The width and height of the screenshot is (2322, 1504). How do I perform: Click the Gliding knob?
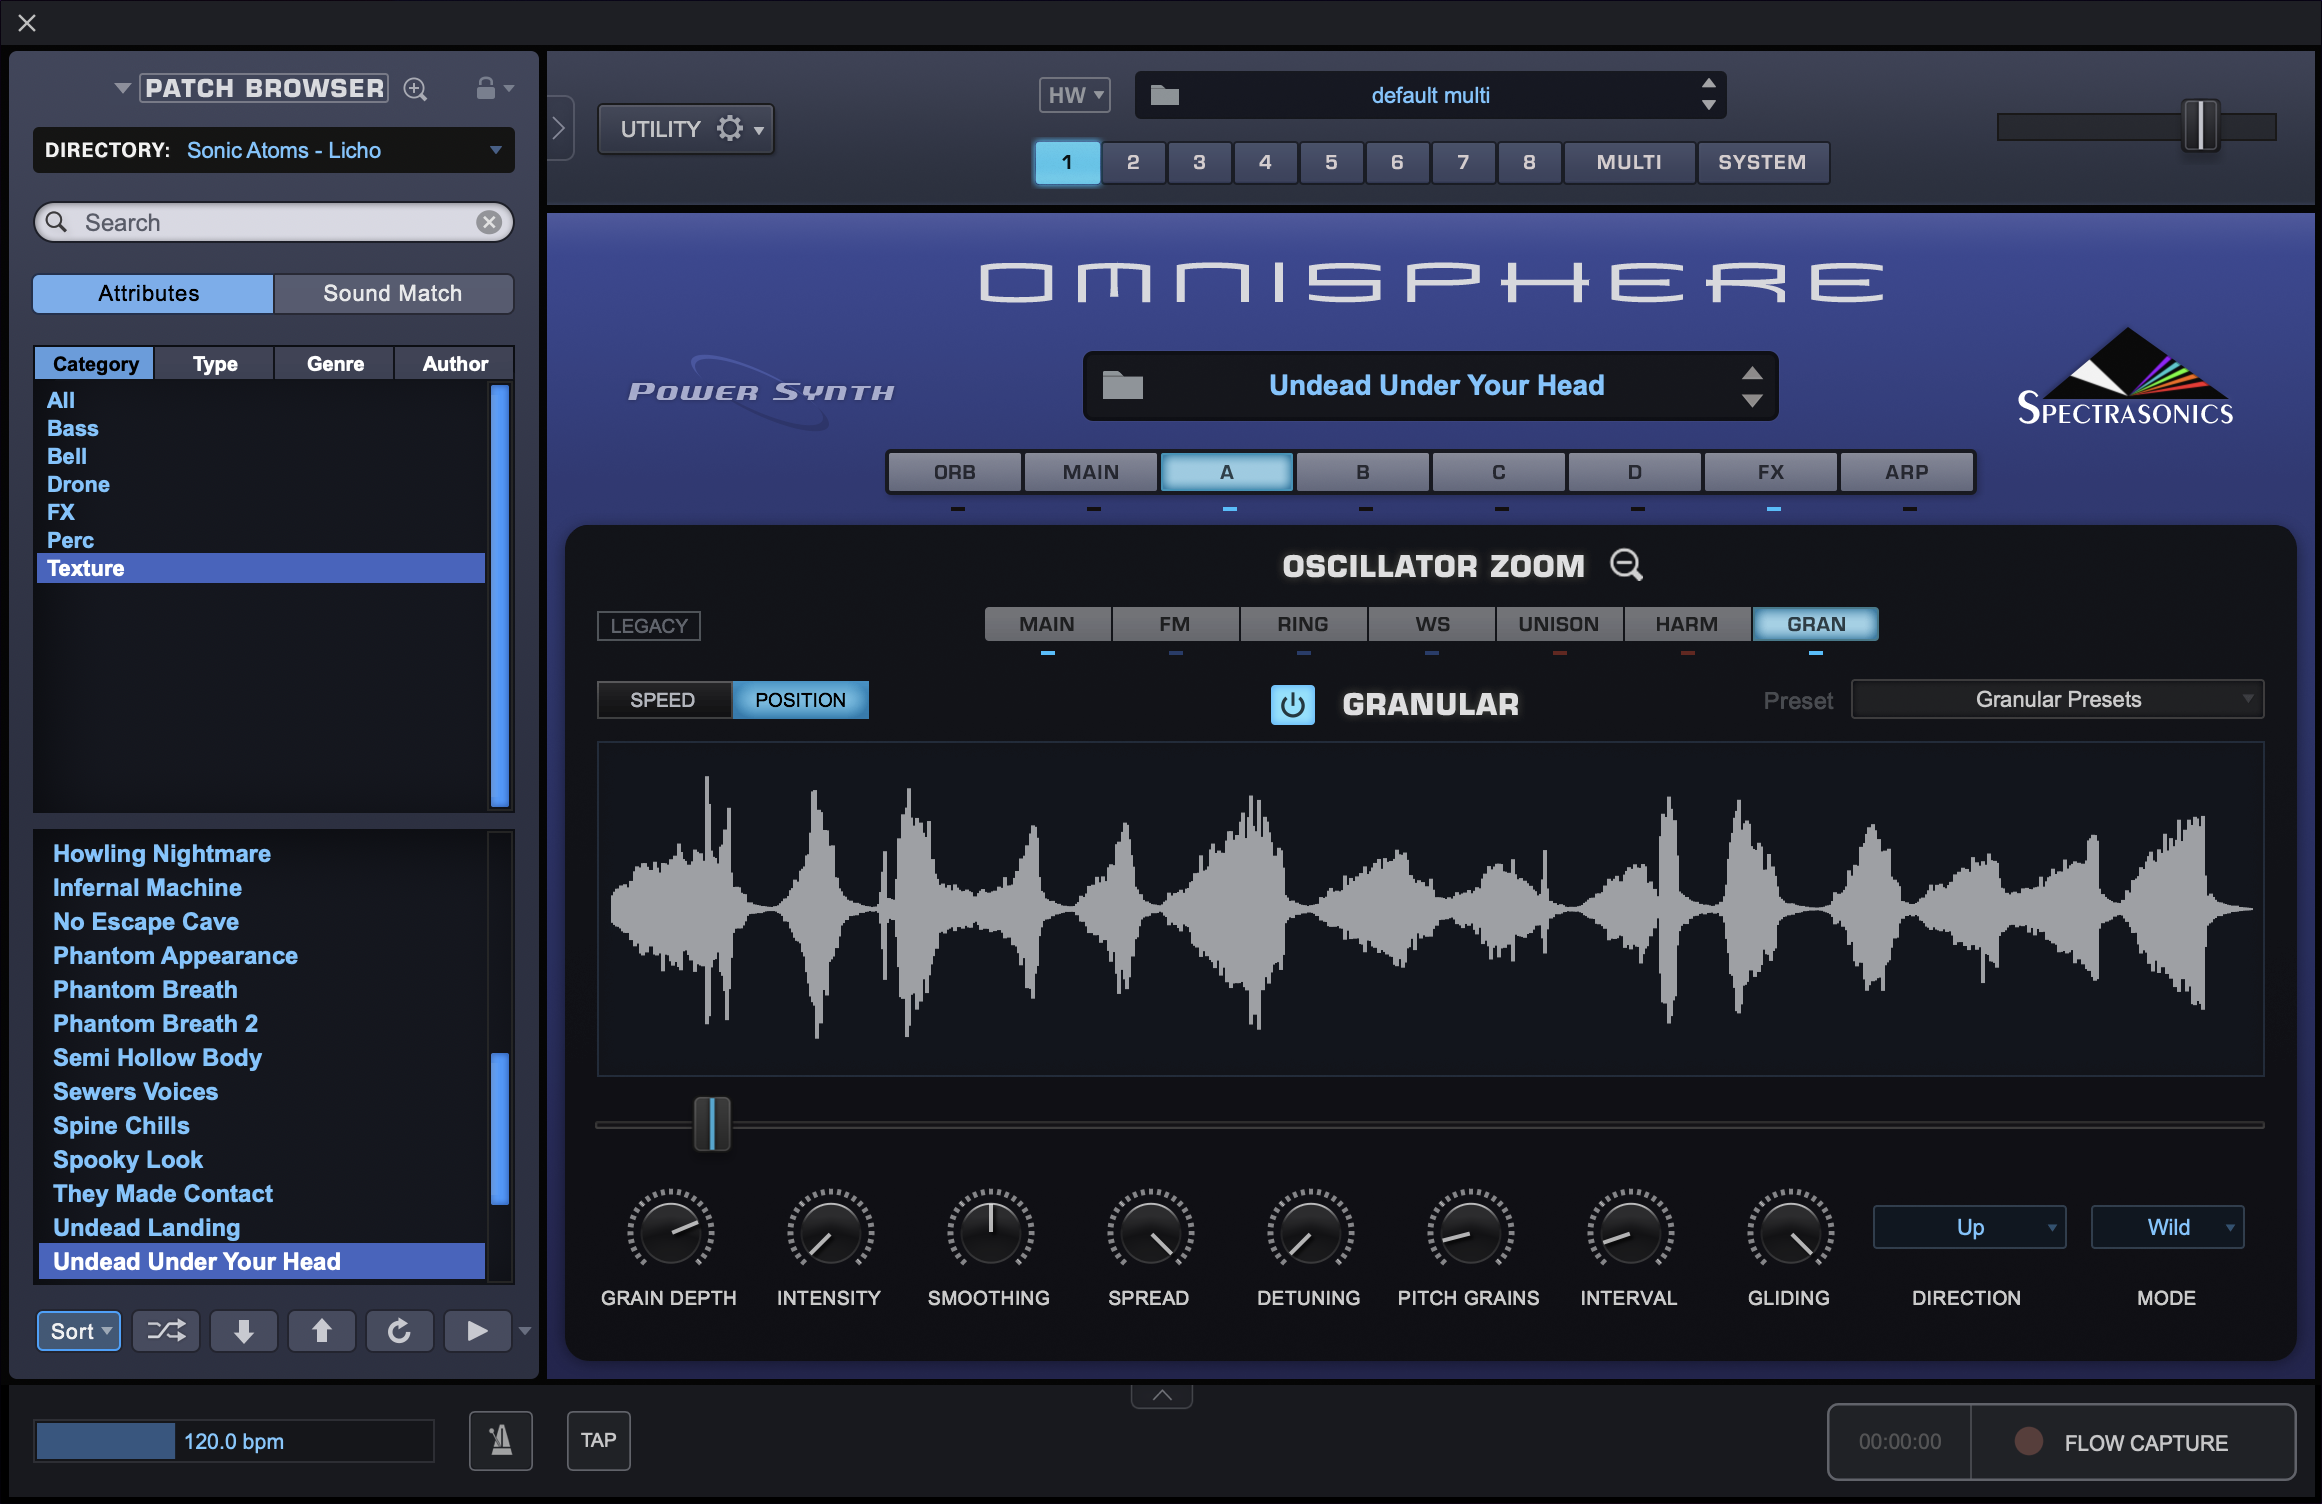coord(1790,1231)
